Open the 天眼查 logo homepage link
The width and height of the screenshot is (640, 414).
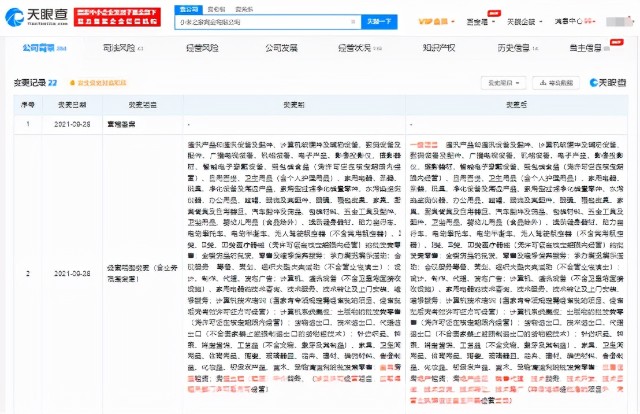coord(36,17)
